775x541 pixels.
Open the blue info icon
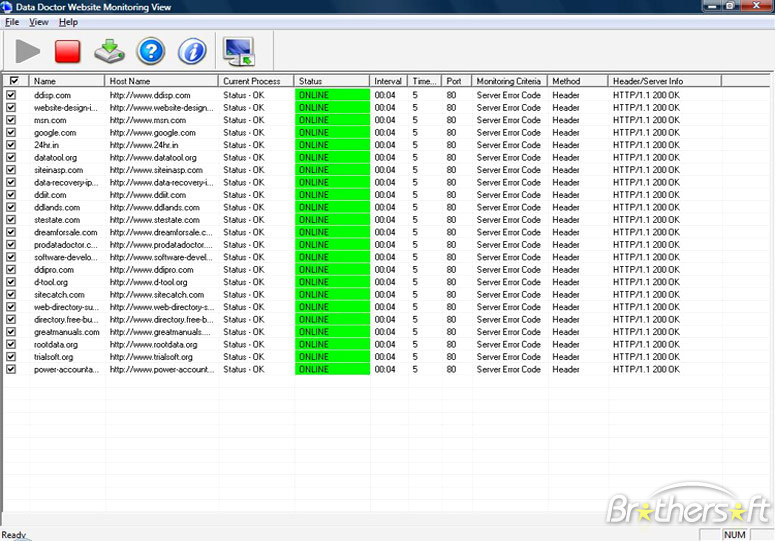click(x=192, y=51)
